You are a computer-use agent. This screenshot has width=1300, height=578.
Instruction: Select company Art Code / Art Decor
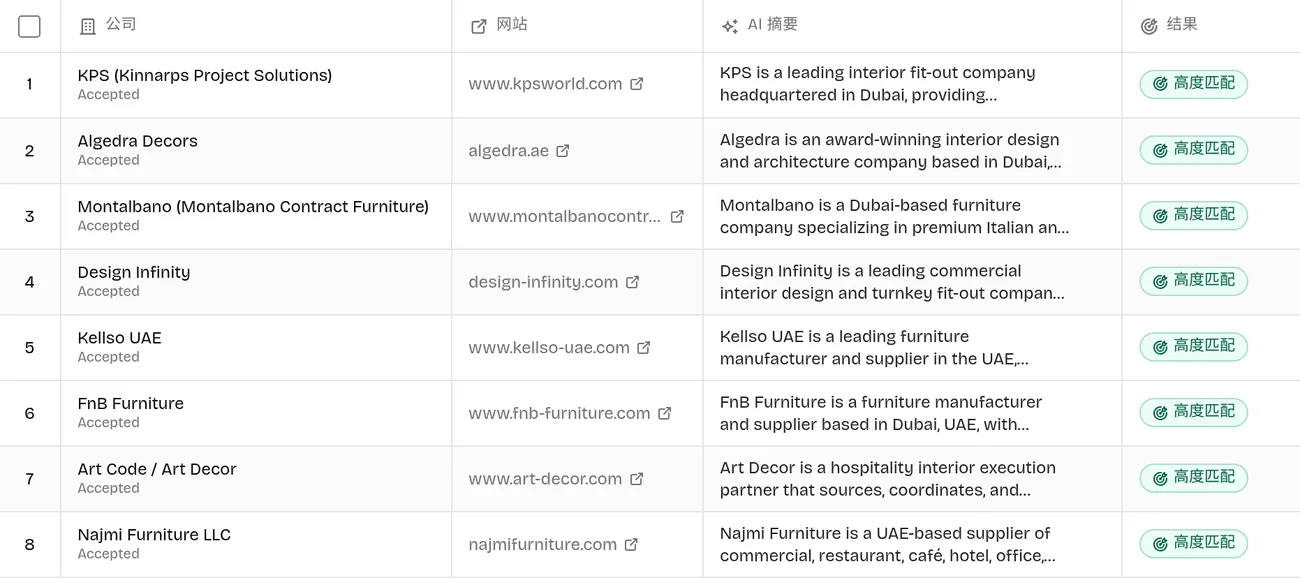click(157, 469)
